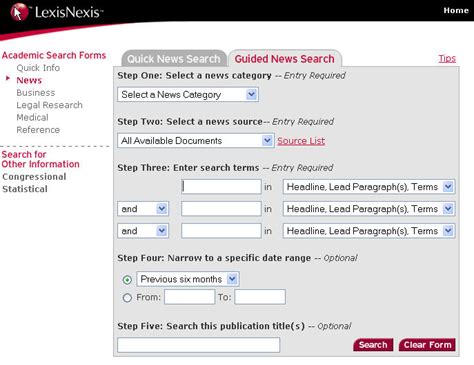The width and height of the screenshot is (474, 365).
Task: Open second row Headline, Lead Paragraph(s) dropdown
Action: coord(369,209)
